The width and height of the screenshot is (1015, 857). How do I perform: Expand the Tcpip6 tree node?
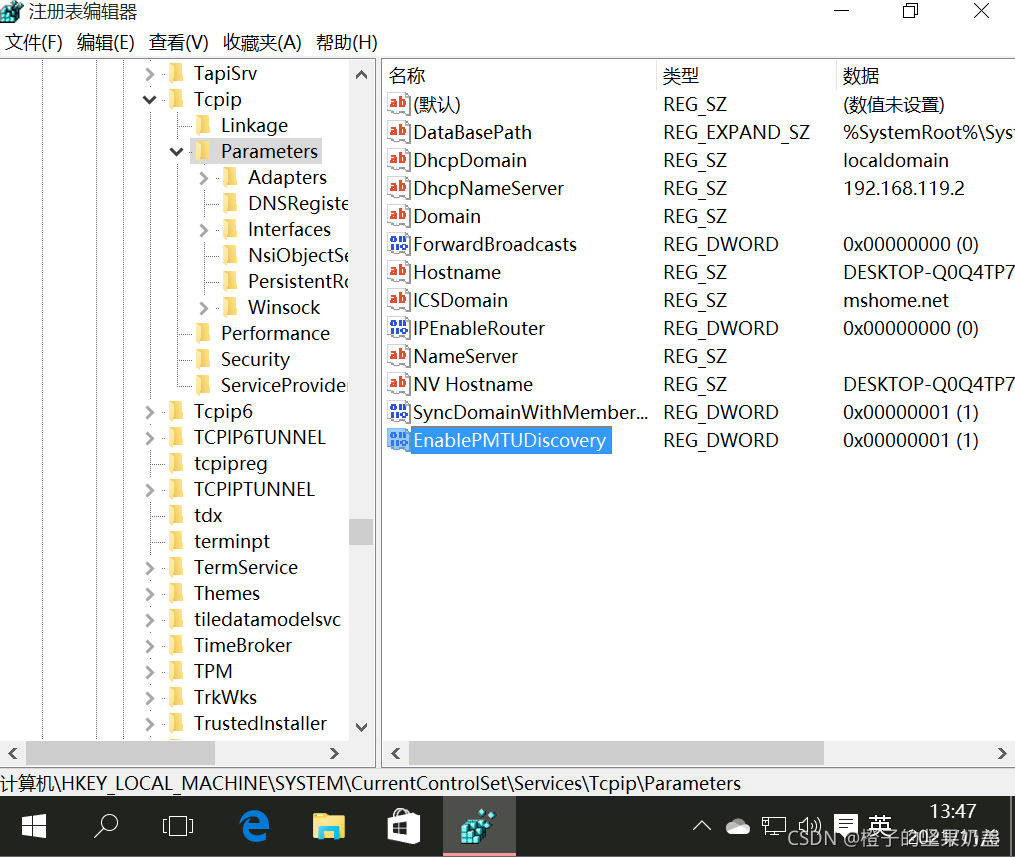[150, 412]
